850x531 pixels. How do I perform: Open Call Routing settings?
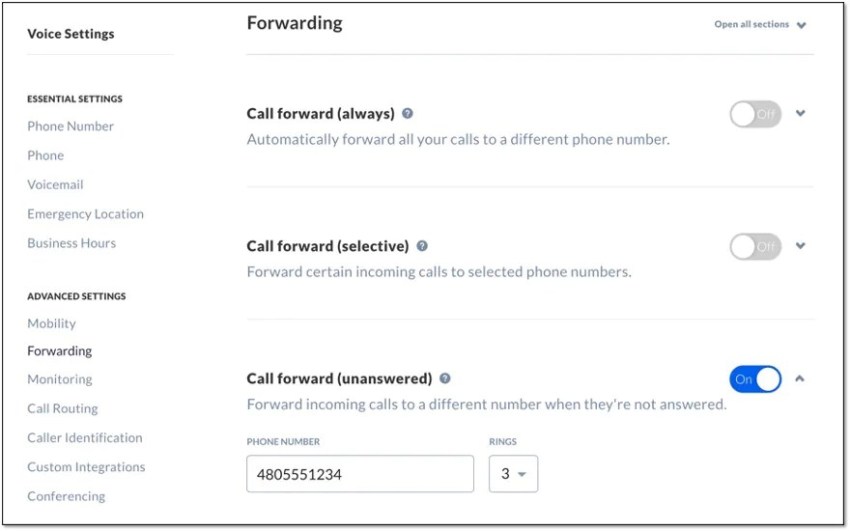[x=63, y=409]
